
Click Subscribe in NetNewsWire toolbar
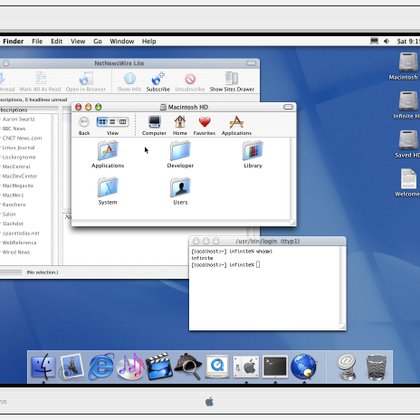[158, 82]
